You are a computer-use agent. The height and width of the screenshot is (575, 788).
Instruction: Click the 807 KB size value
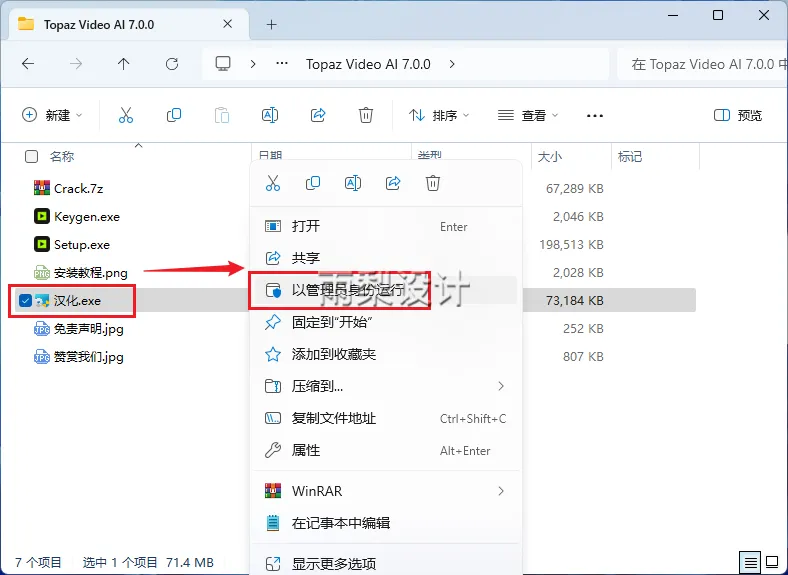583,357
